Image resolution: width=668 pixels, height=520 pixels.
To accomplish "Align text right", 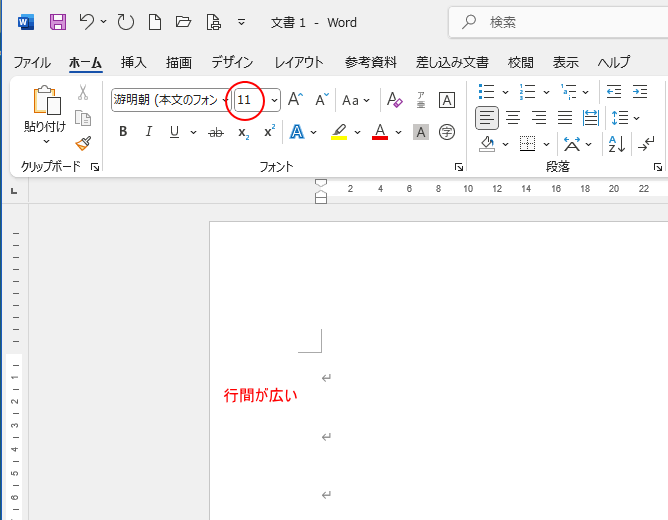I will pos(539,118).
